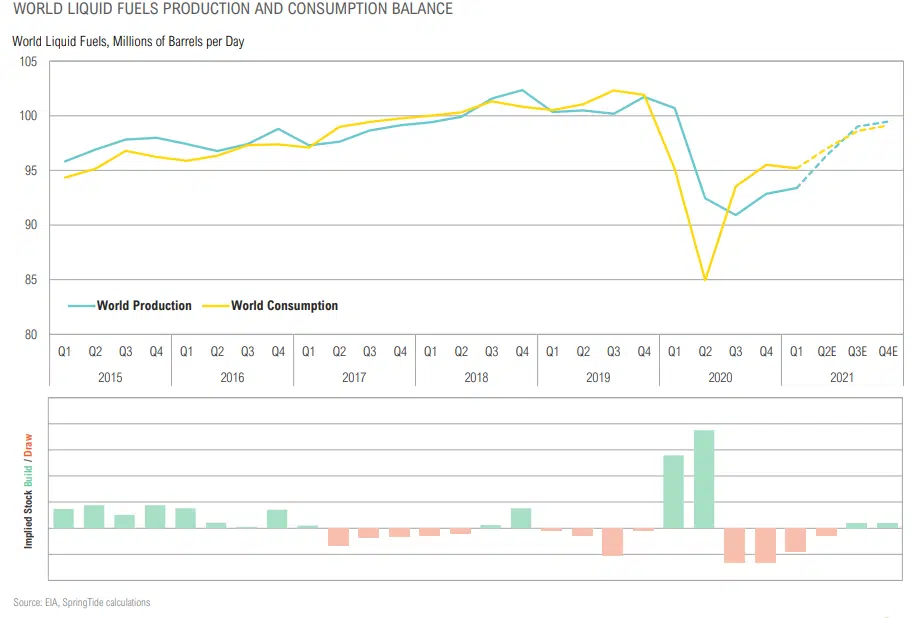This screenshot has height=618, width=918.
Task: Select the Millions of Barrels per Day subtitle
Action: [128, 42]
